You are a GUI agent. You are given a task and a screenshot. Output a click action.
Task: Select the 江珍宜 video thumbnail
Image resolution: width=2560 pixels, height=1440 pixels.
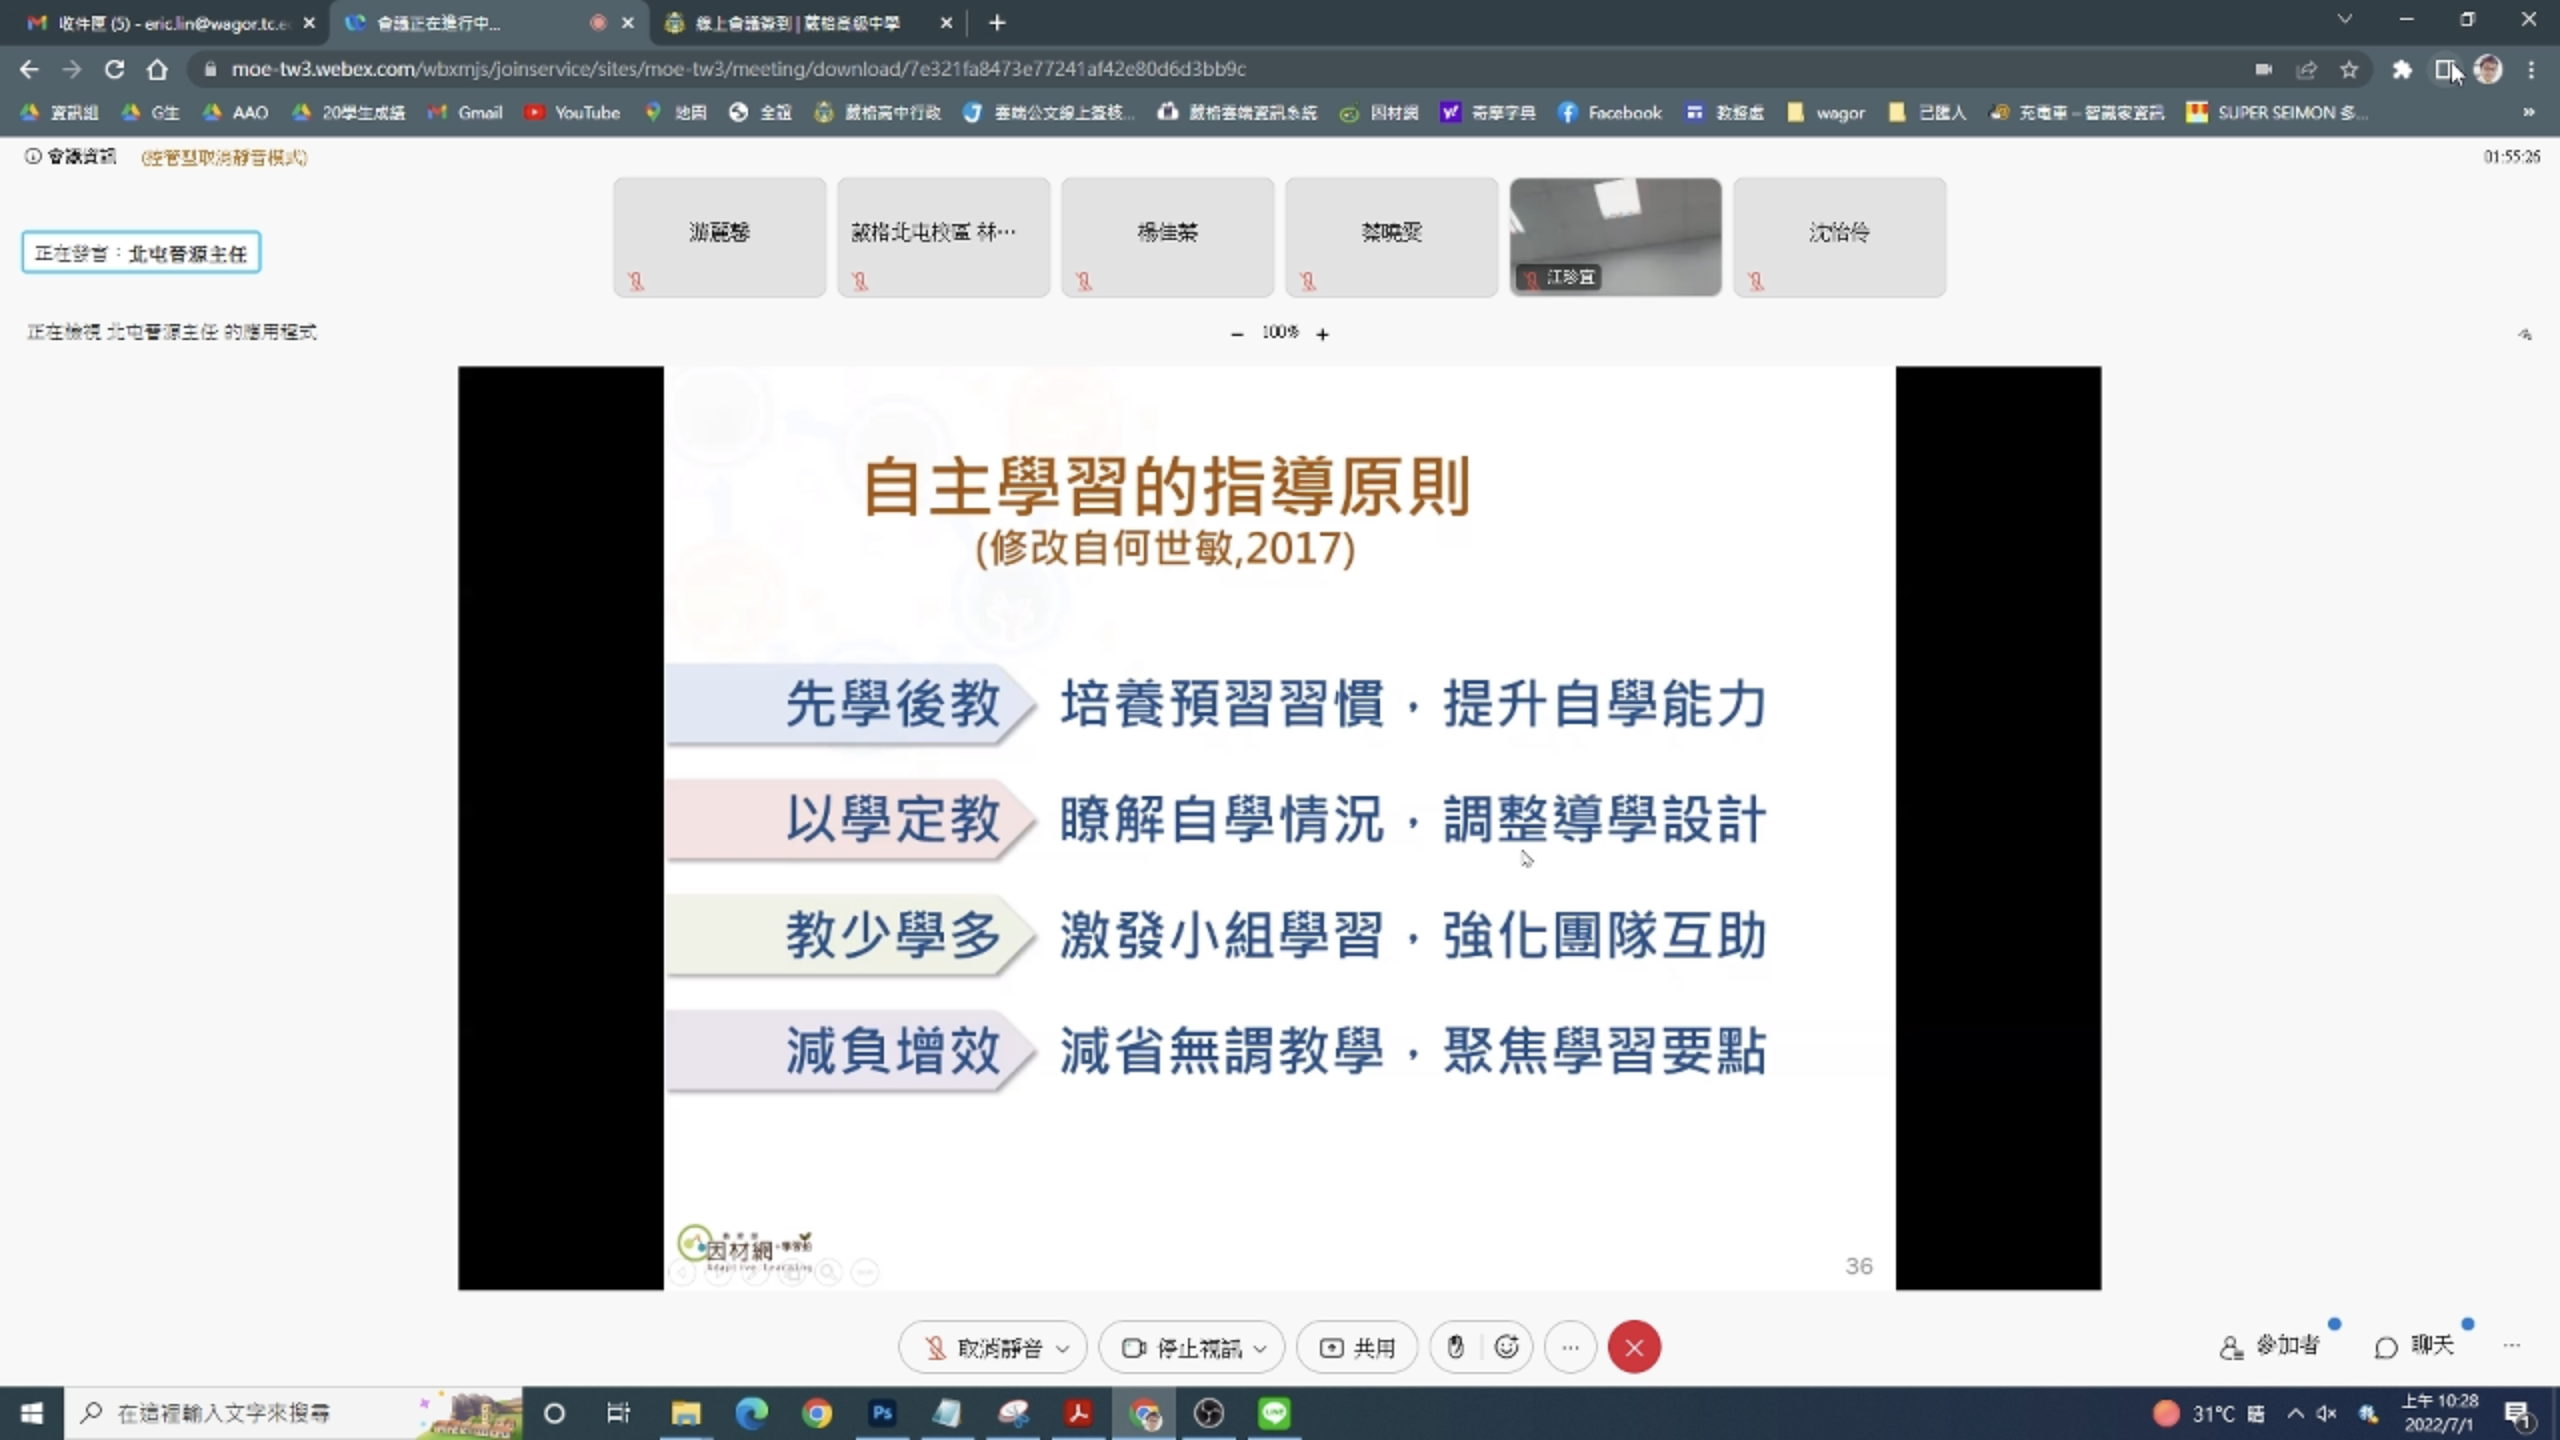[x=1615, y=236]
